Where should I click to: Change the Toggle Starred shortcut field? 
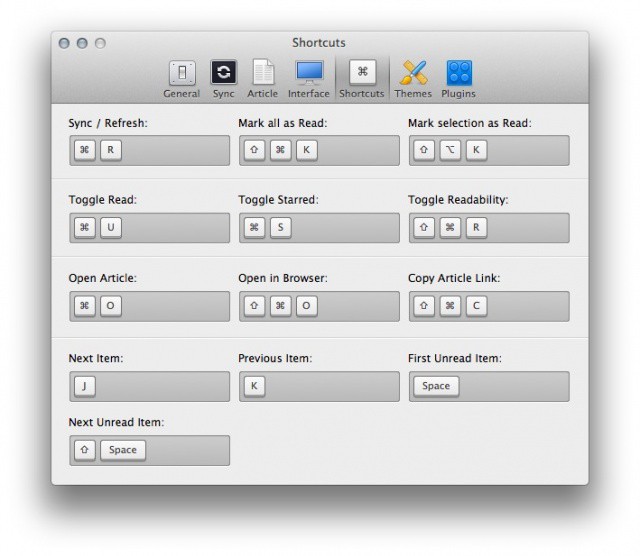pyautogui.click(x=319, y=228)
